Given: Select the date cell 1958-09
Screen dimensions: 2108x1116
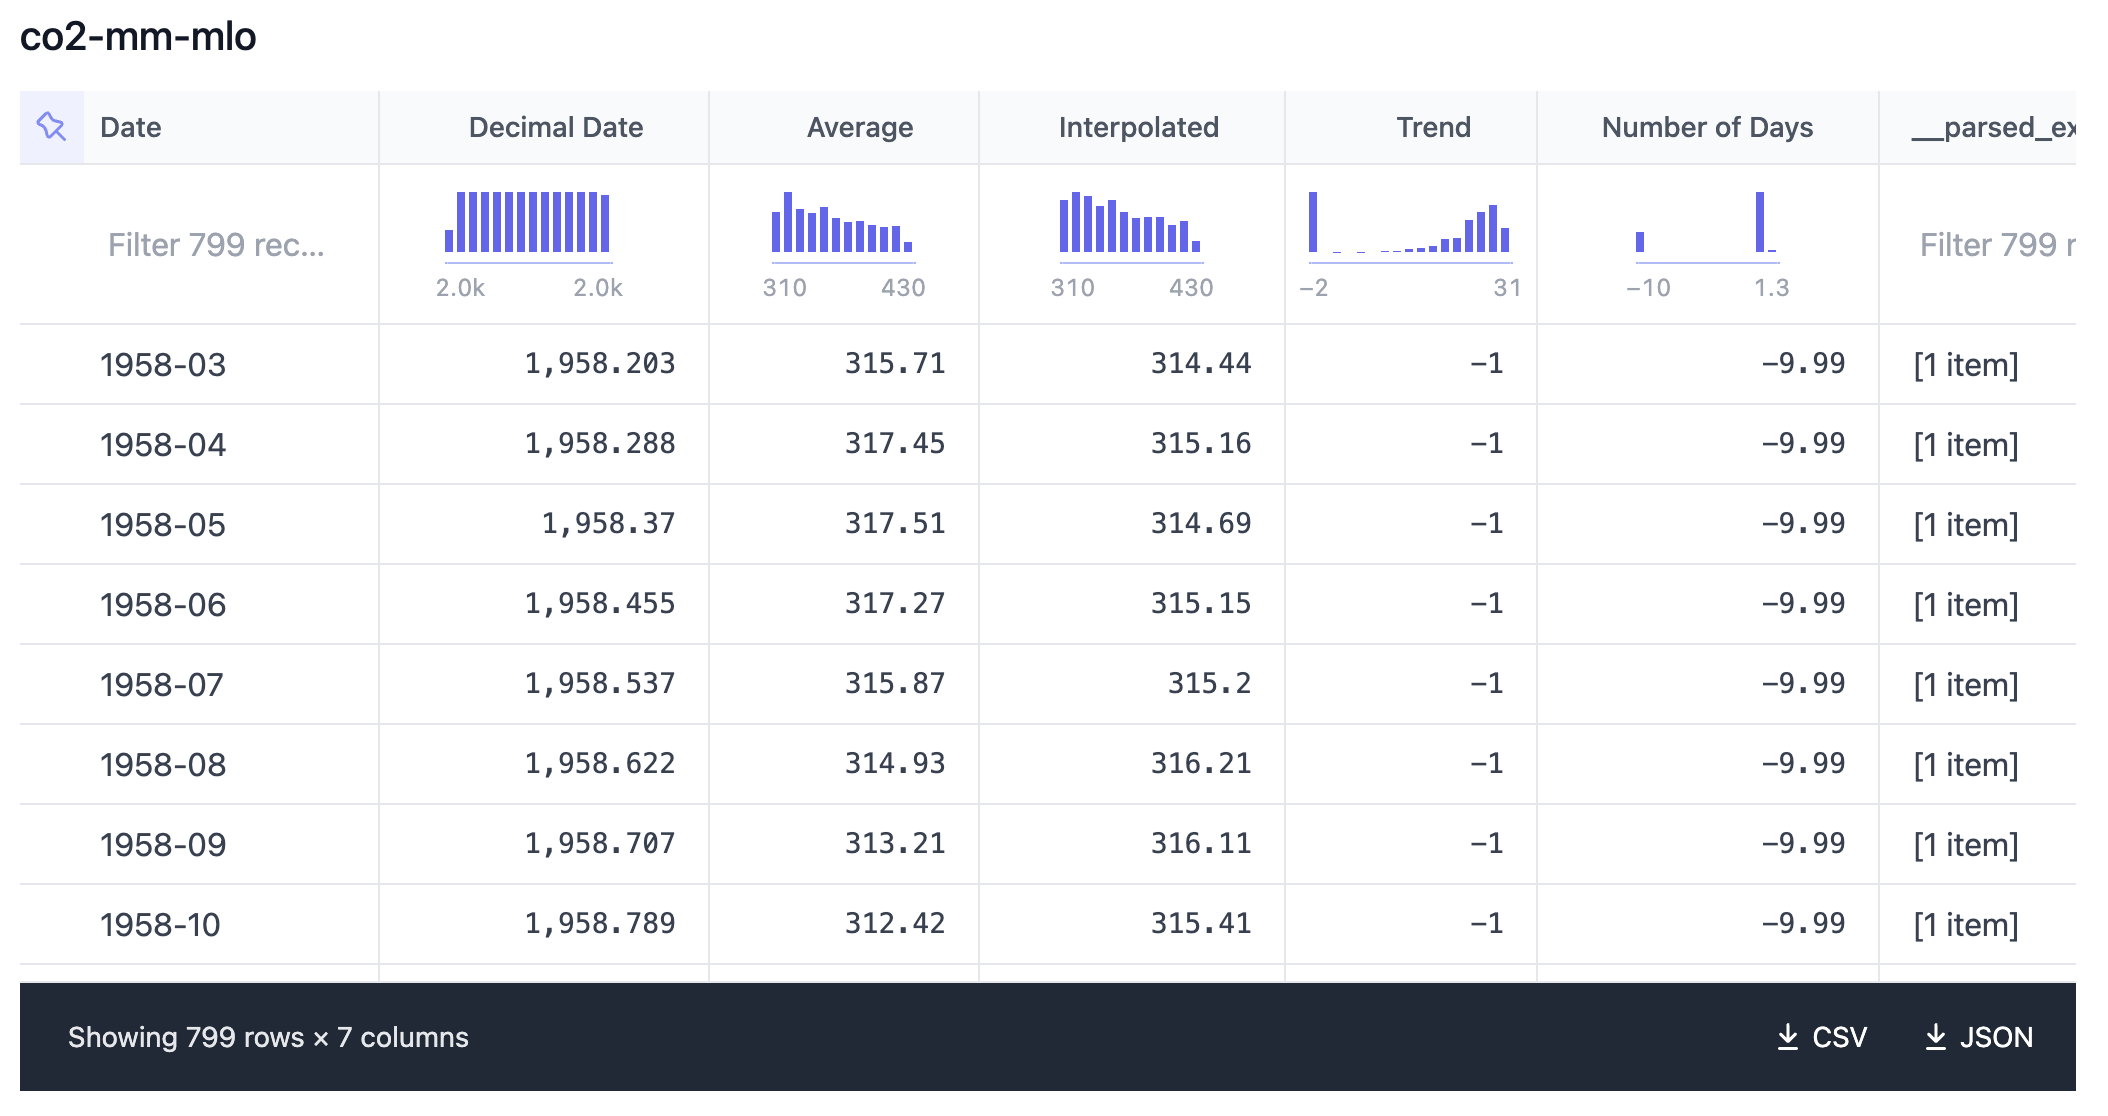Looking at the screenshot, I should coord(163,845).
